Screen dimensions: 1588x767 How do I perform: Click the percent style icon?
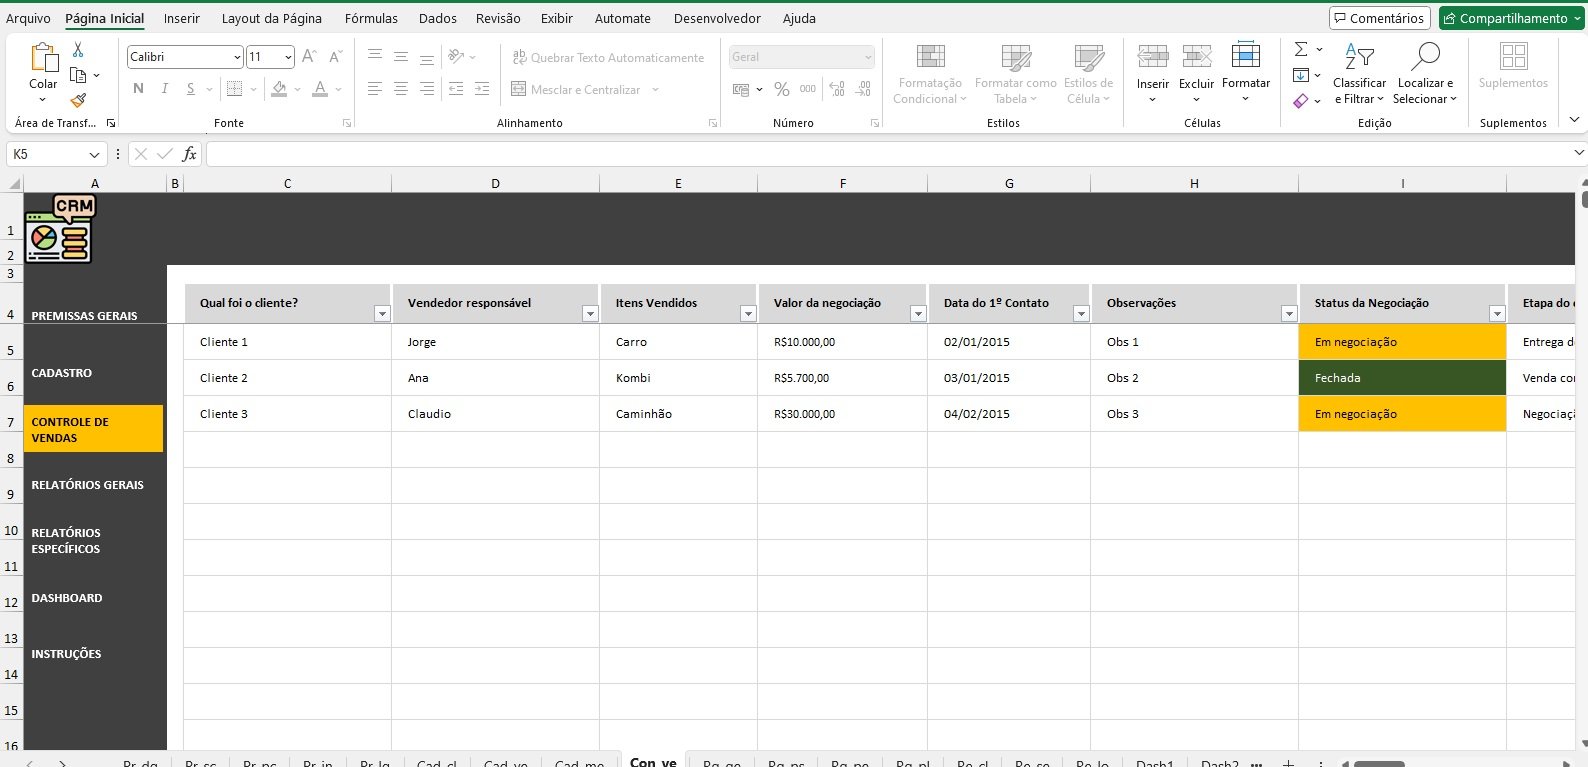tap(781, 89)
